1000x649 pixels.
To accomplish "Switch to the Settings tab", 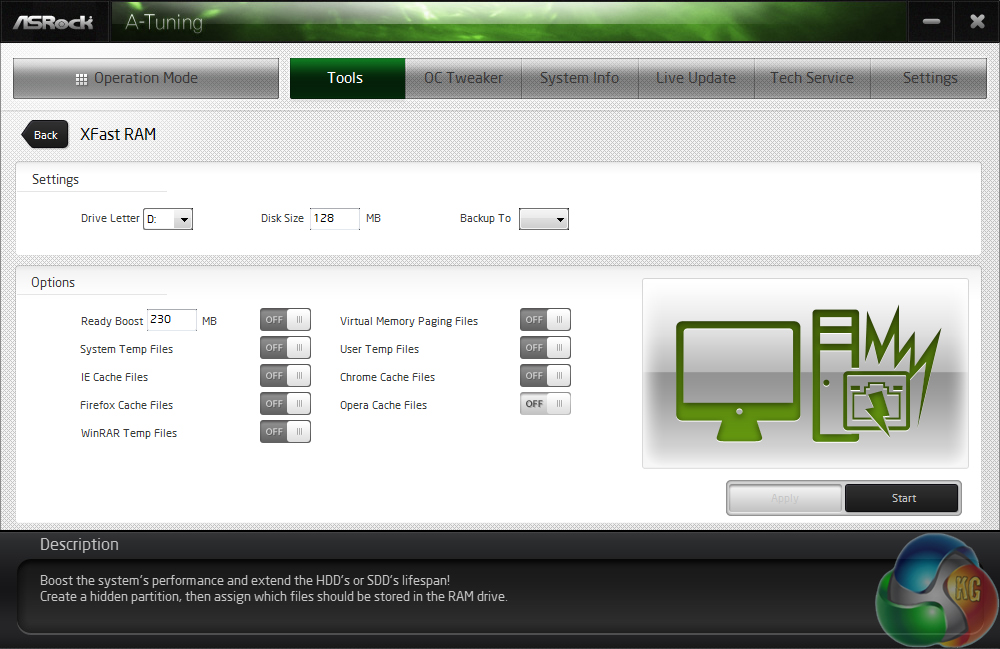I will point(929,78).
